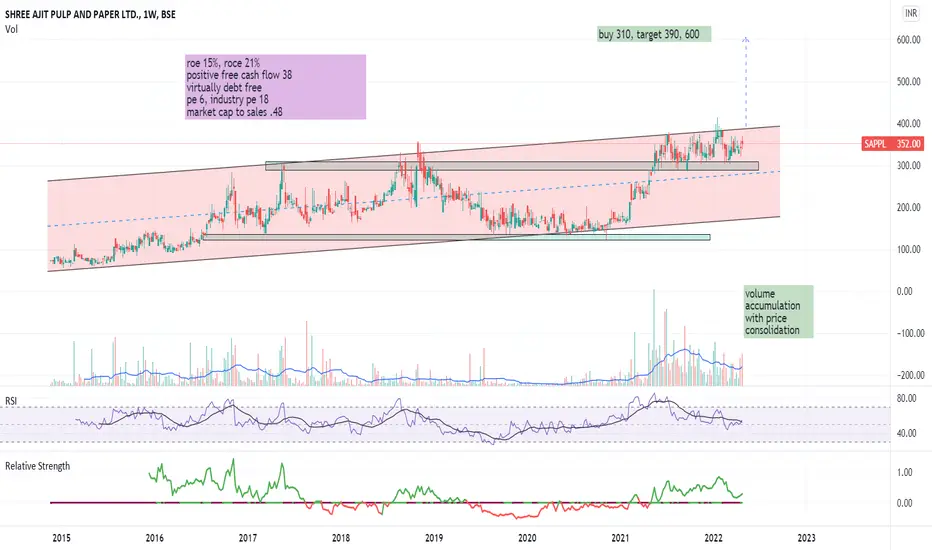Click the 2015 time axis label
The width and height of the screenshot is (932, 550).
tap(61, 538)
